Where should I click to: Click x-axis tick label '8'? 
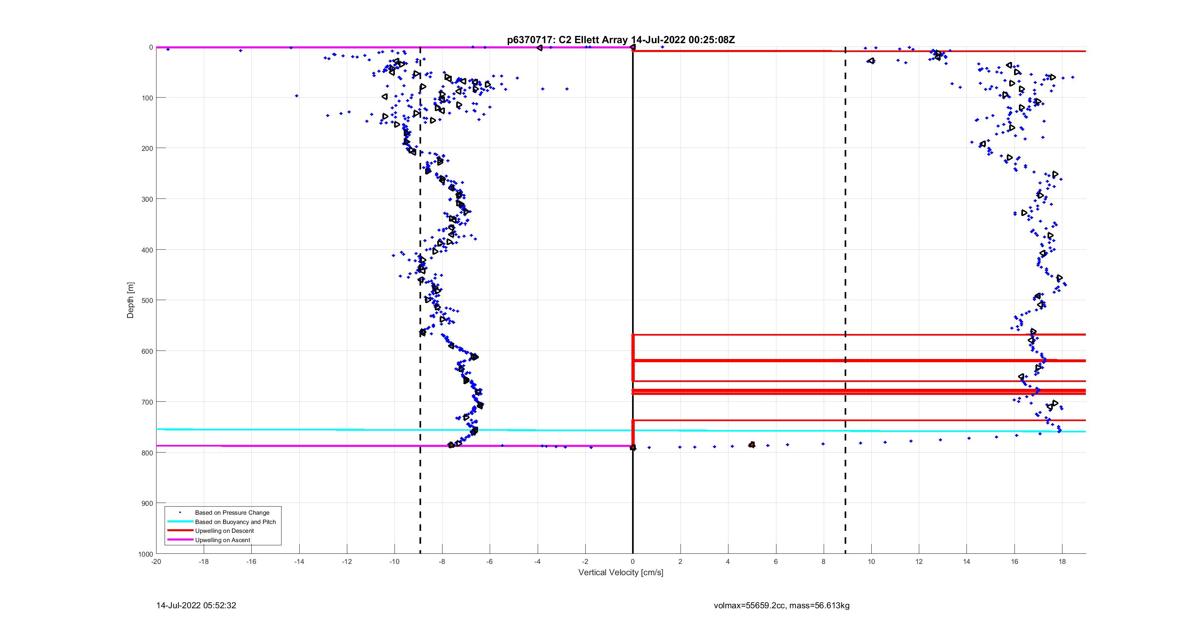[824, 561]
